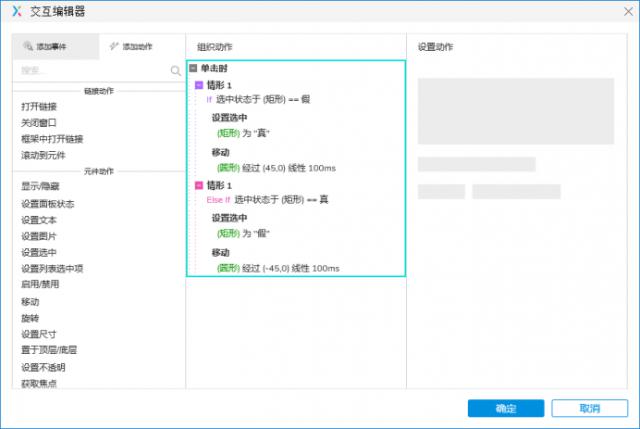Screen dimensions: 640x429
Task: Collapse the Else If 情形 1 case (pink)
Action: coord(199,185)
